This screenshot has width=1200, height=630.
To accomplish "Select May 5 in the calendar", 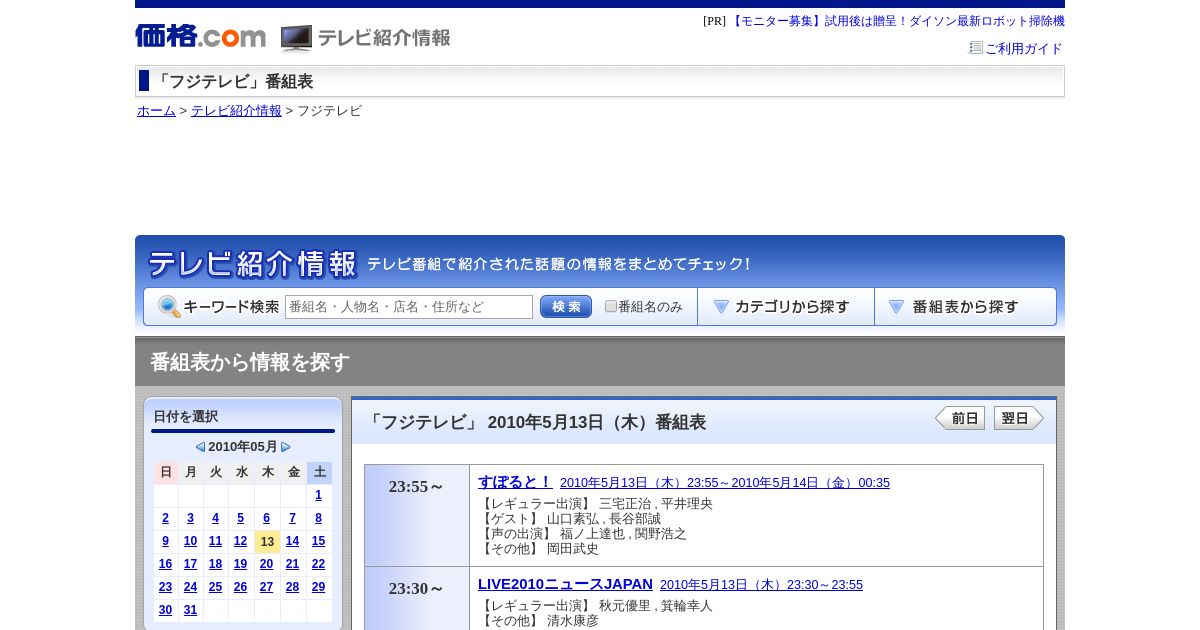I will click(240, 518).
